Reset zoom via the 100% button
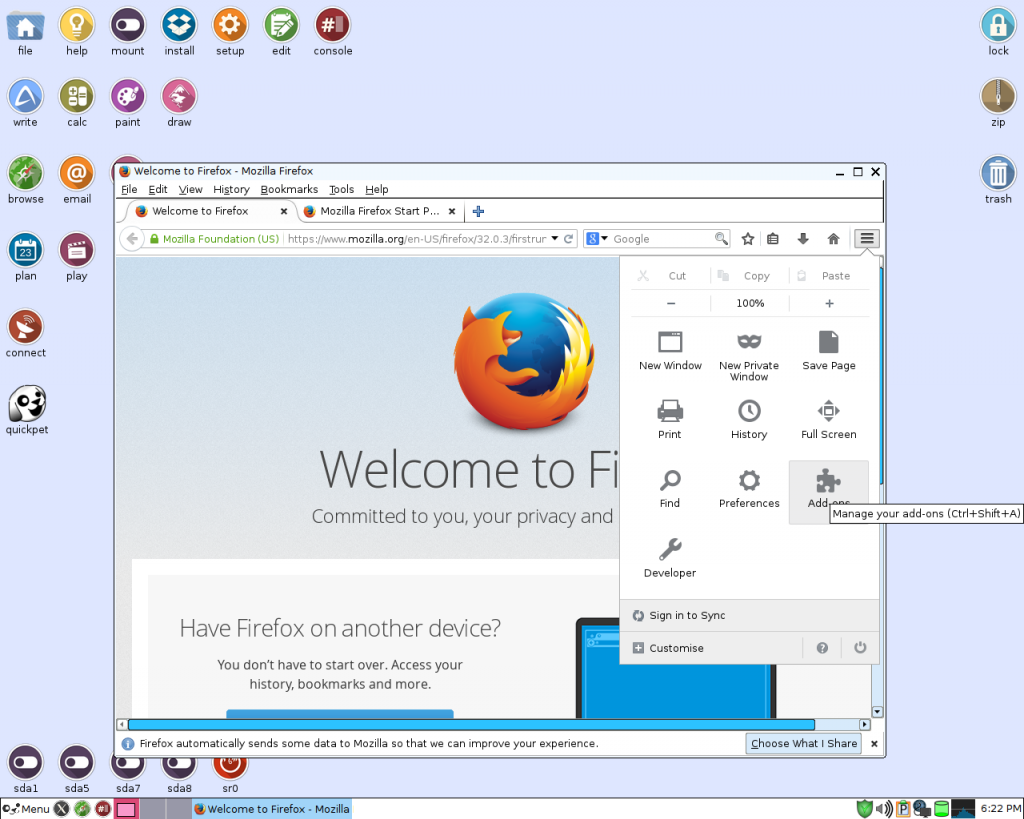Image resolution: width=1024 pixels, height=819 pixels. (750, 304)
